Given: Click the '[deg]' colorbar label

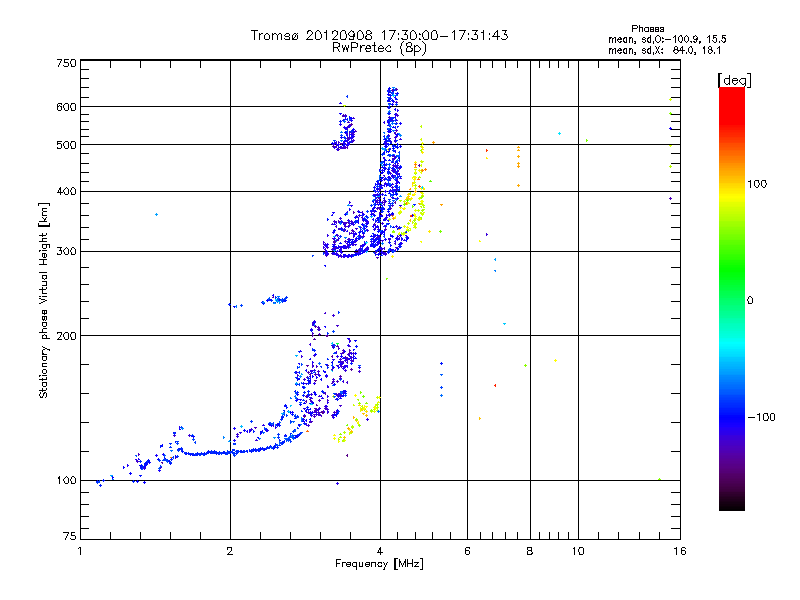Looking at the screenshot, I should tap(734, 81).
